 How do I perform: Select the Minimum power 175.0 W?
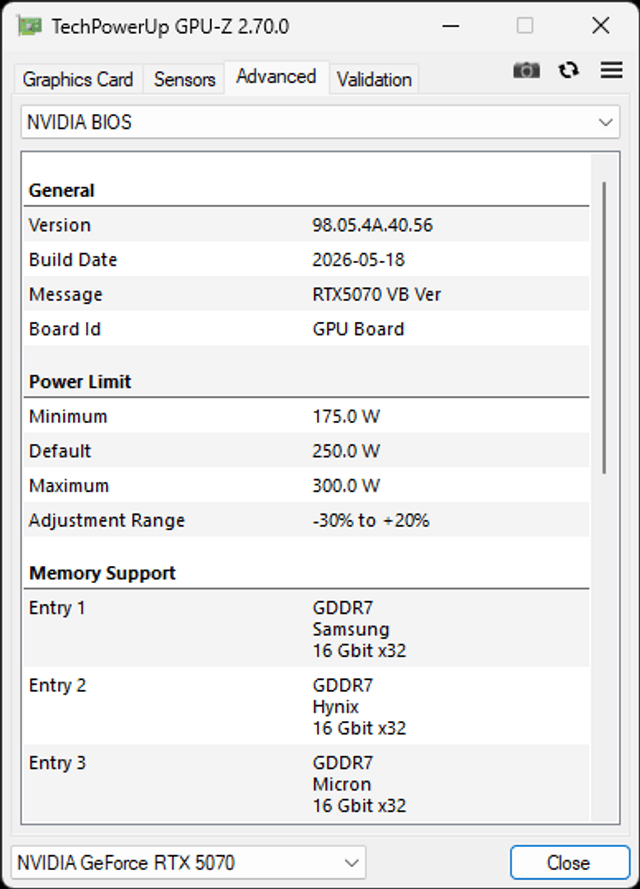[346, 417]
